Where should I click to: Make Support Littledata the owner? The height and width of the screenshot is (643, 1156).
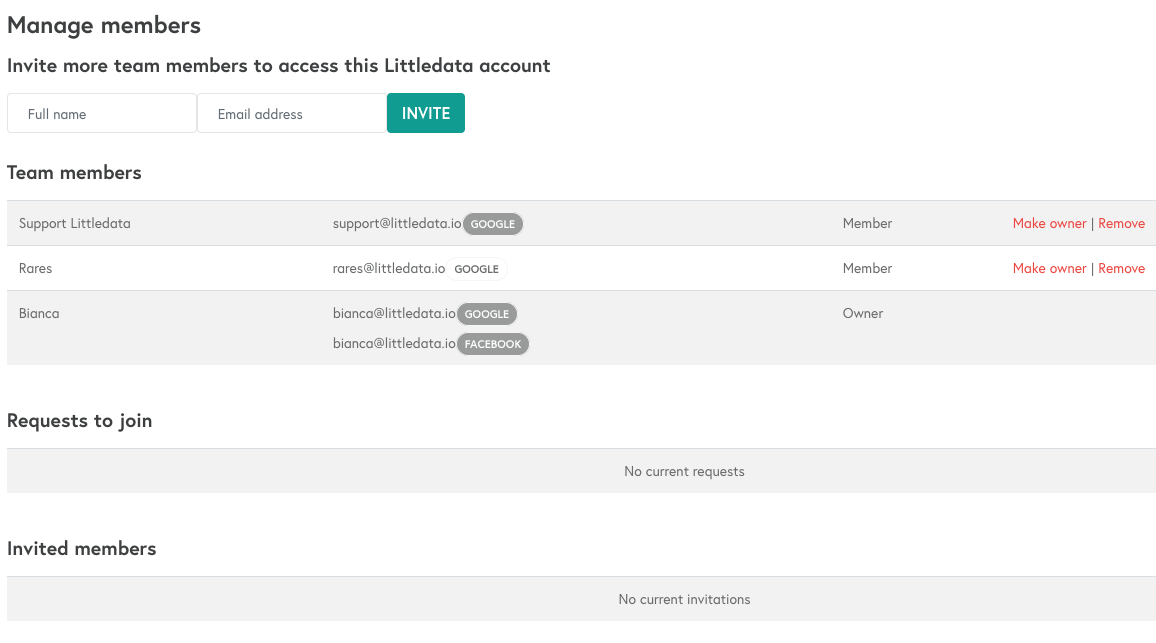pyautogui.click(x=1049, y=223)
